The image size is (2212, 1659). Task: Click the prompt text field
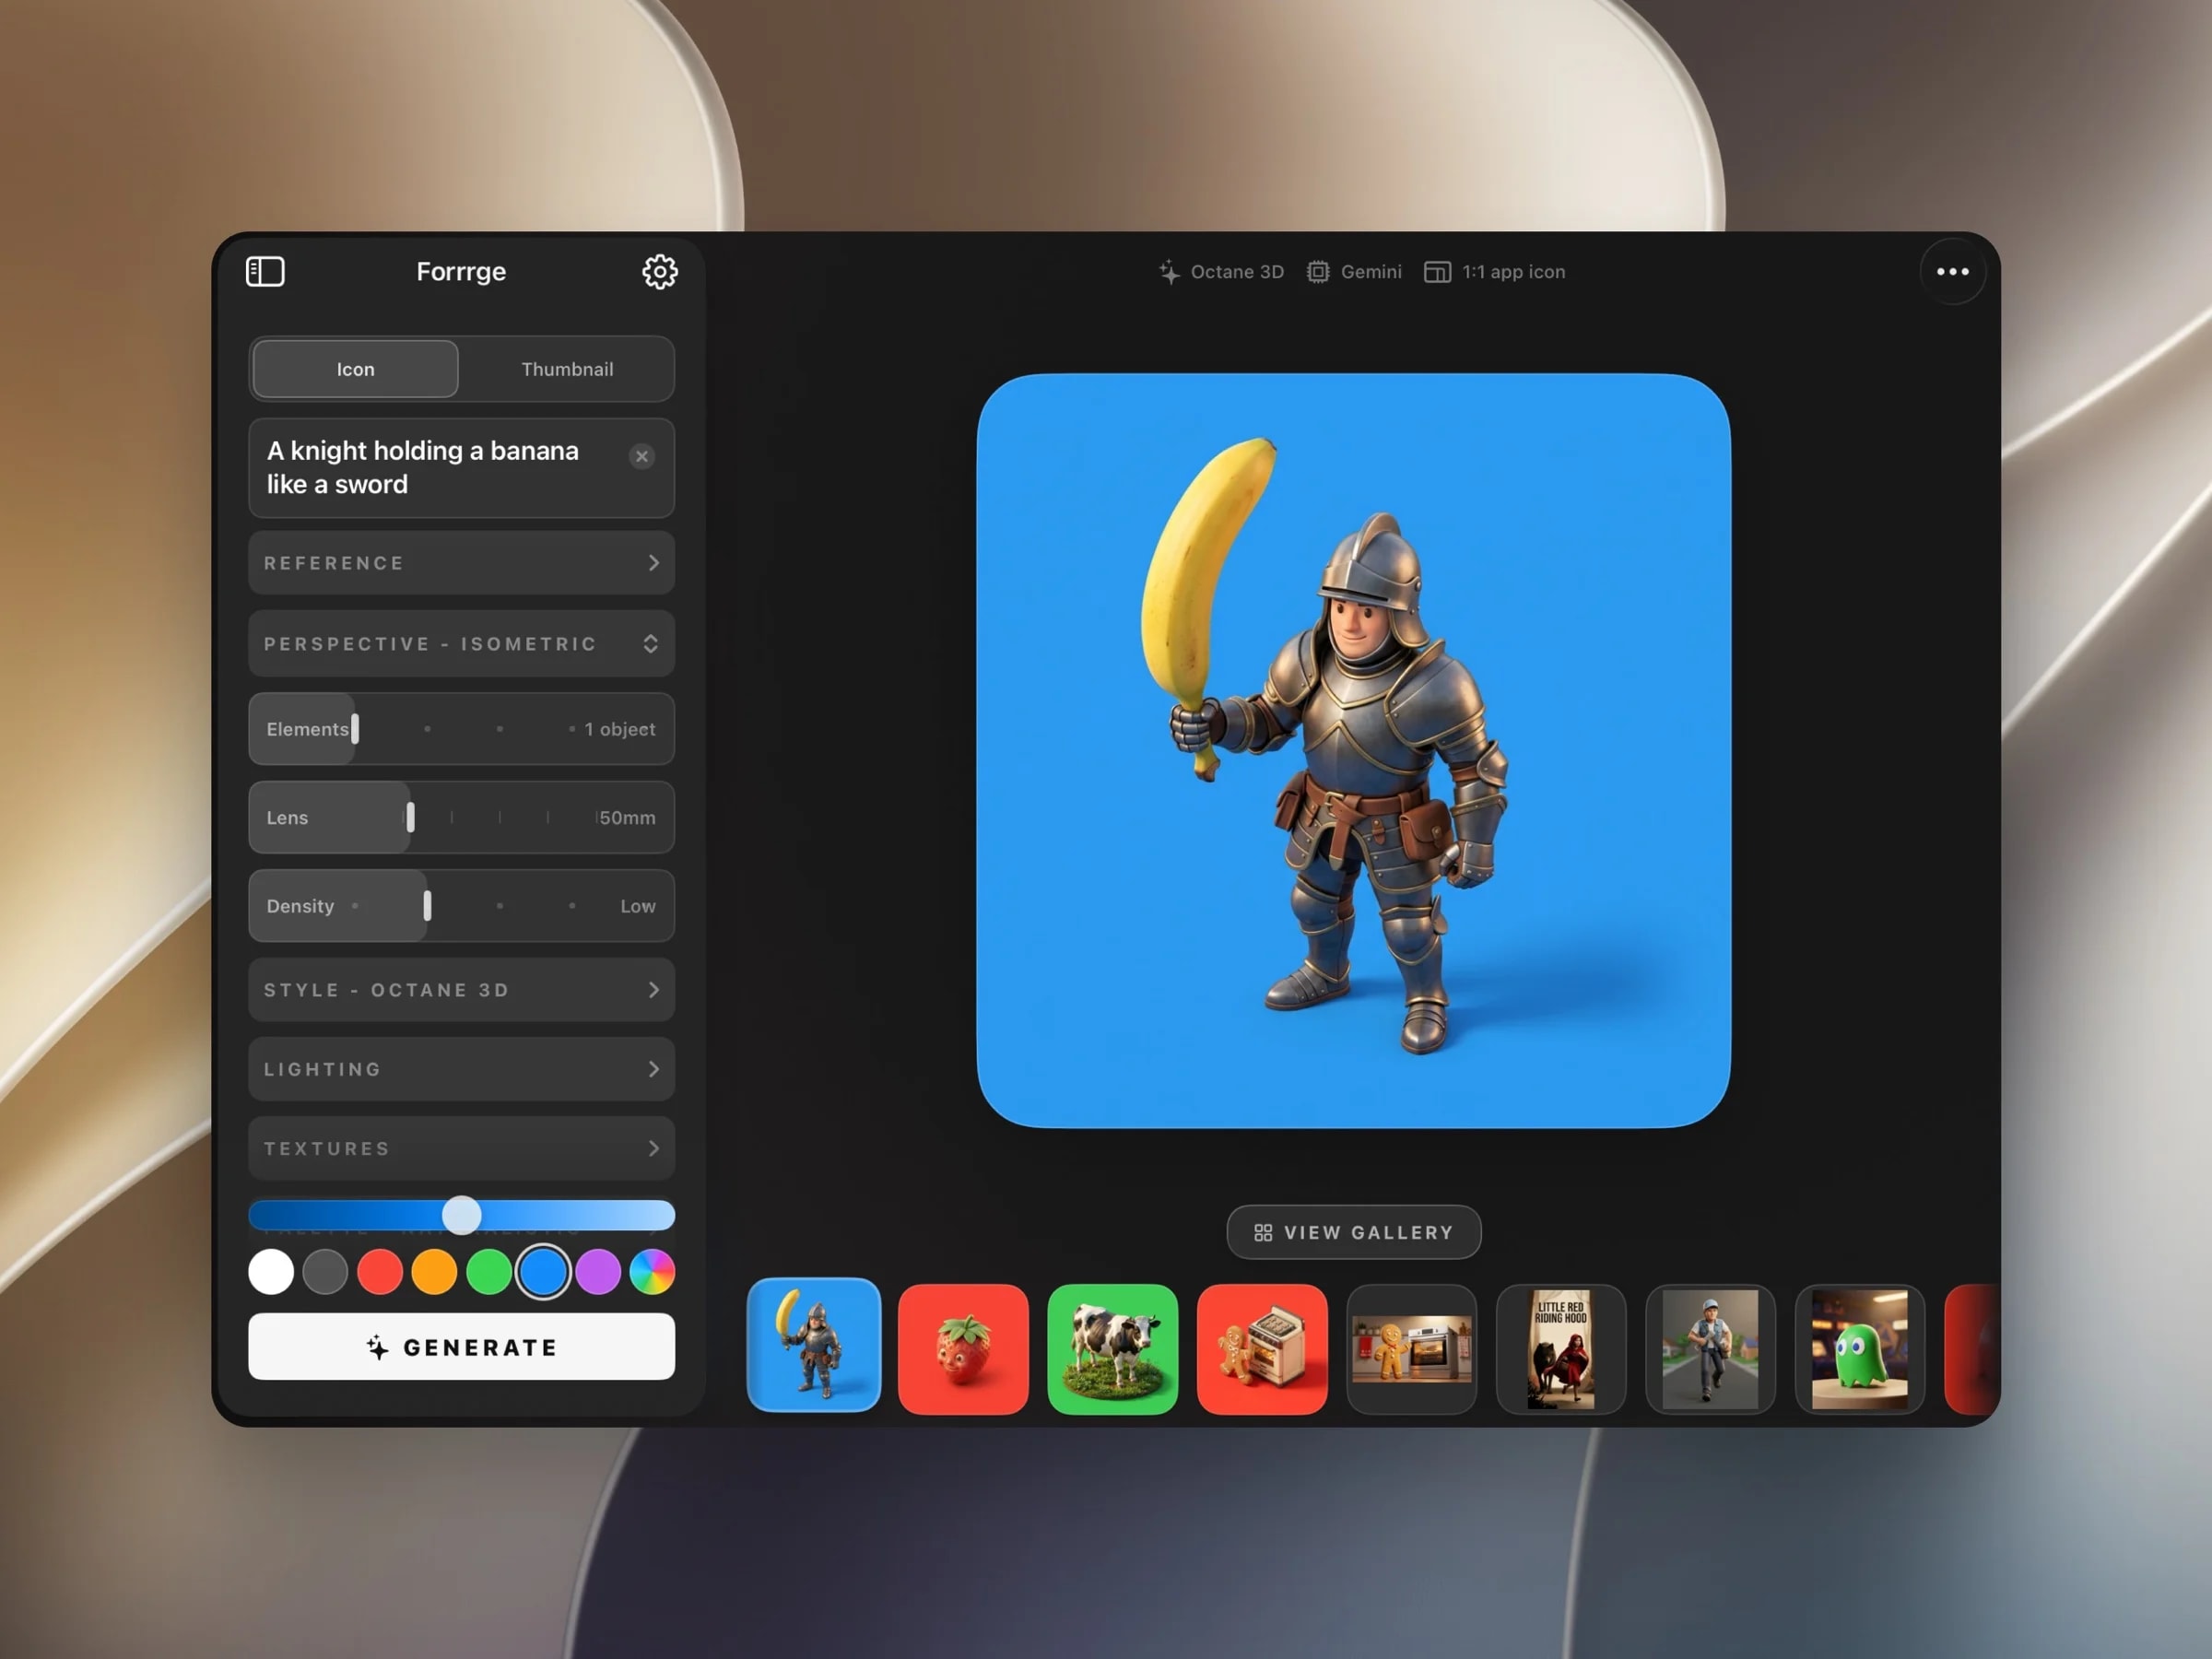tap(461, 468)
